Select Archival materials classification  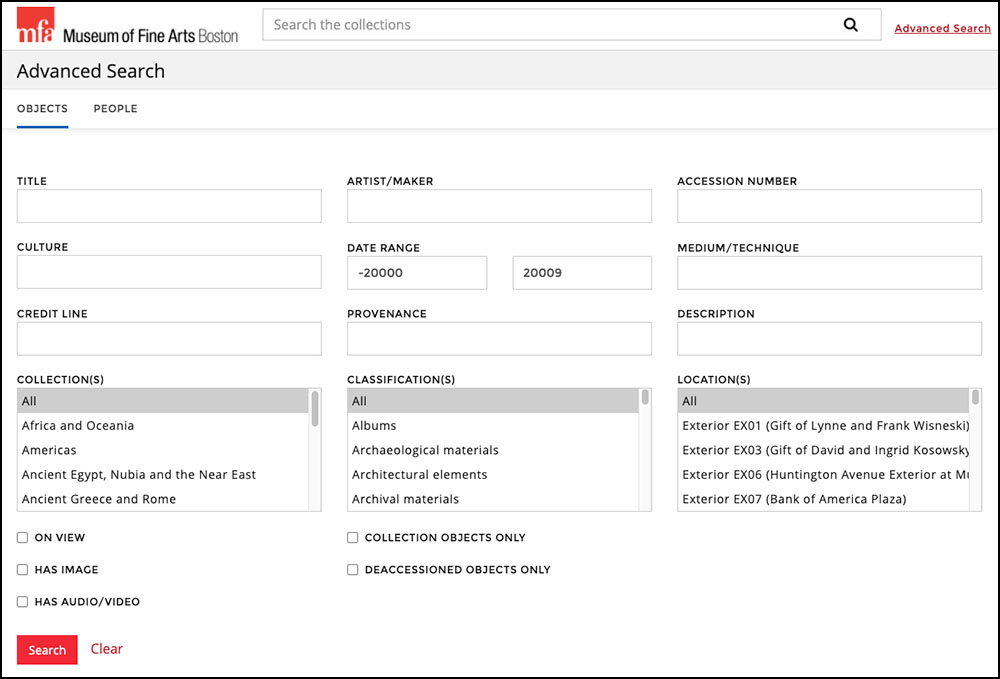tap(404, 498)
